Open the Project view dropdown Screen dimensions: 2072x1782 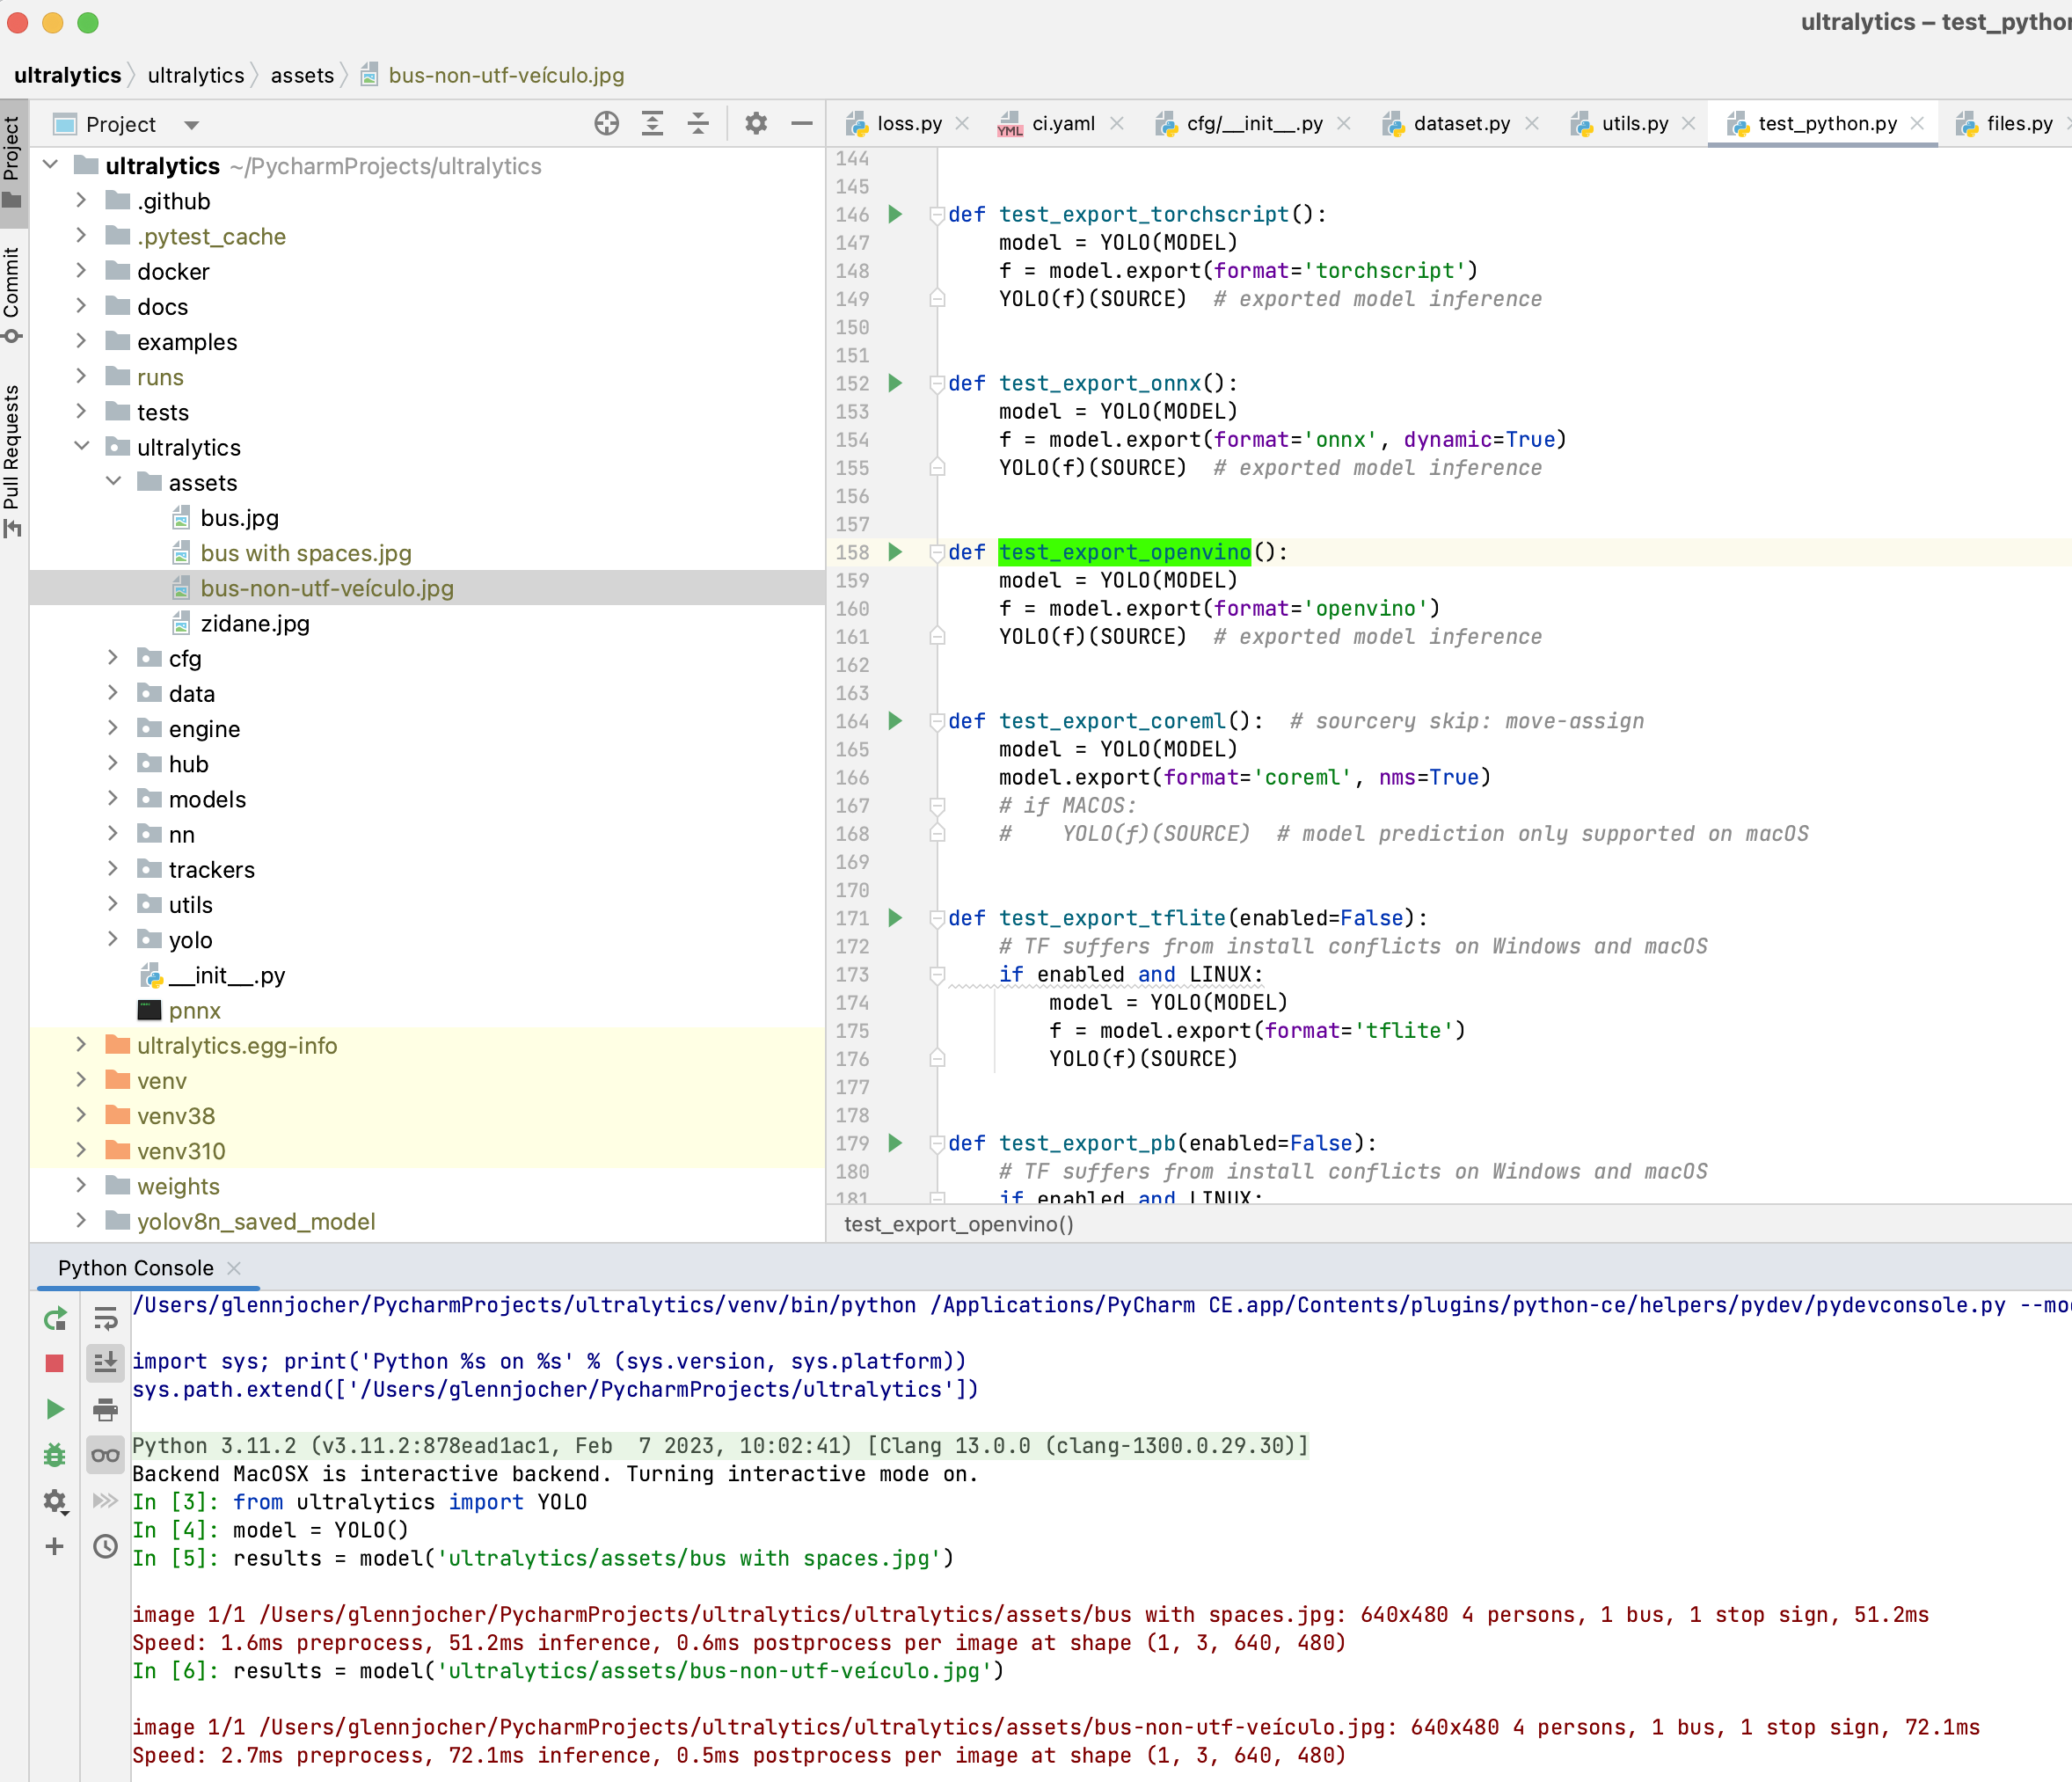[191, 124]
